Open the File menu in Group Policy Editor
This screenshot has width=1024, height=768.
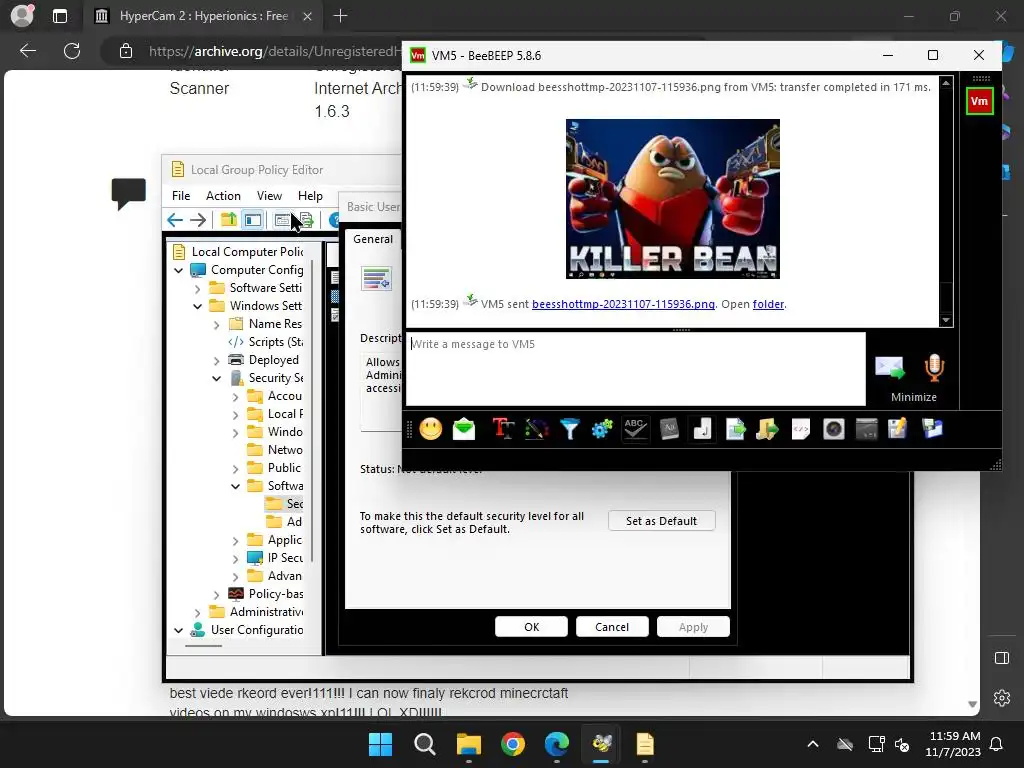[181, 196]
